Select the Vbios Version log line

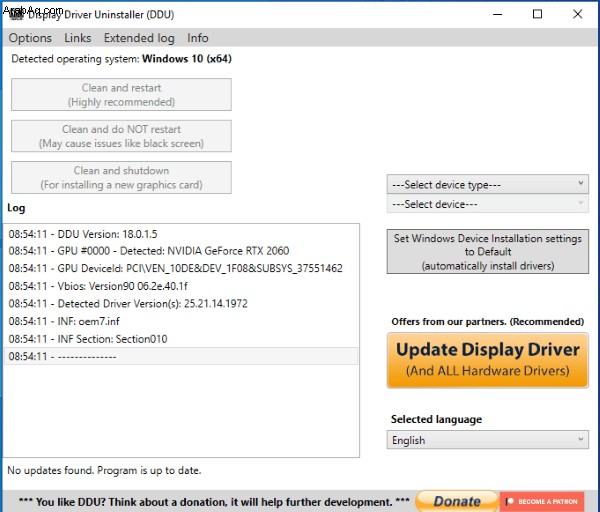point(181,286)
